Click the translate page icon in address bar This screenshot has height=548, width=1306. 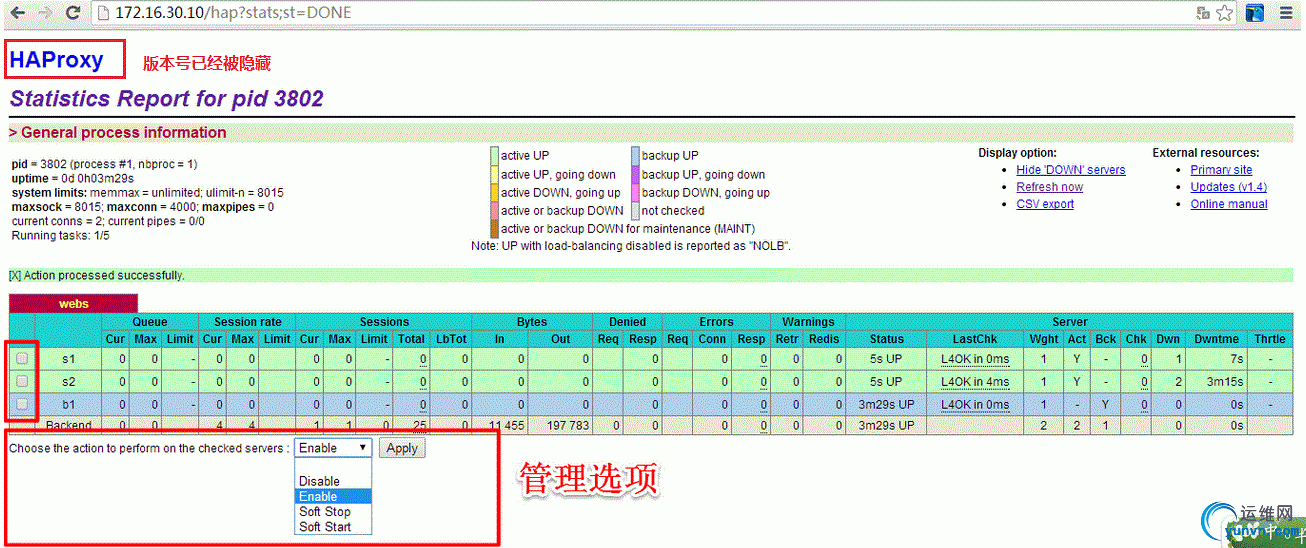(1203, 13)
